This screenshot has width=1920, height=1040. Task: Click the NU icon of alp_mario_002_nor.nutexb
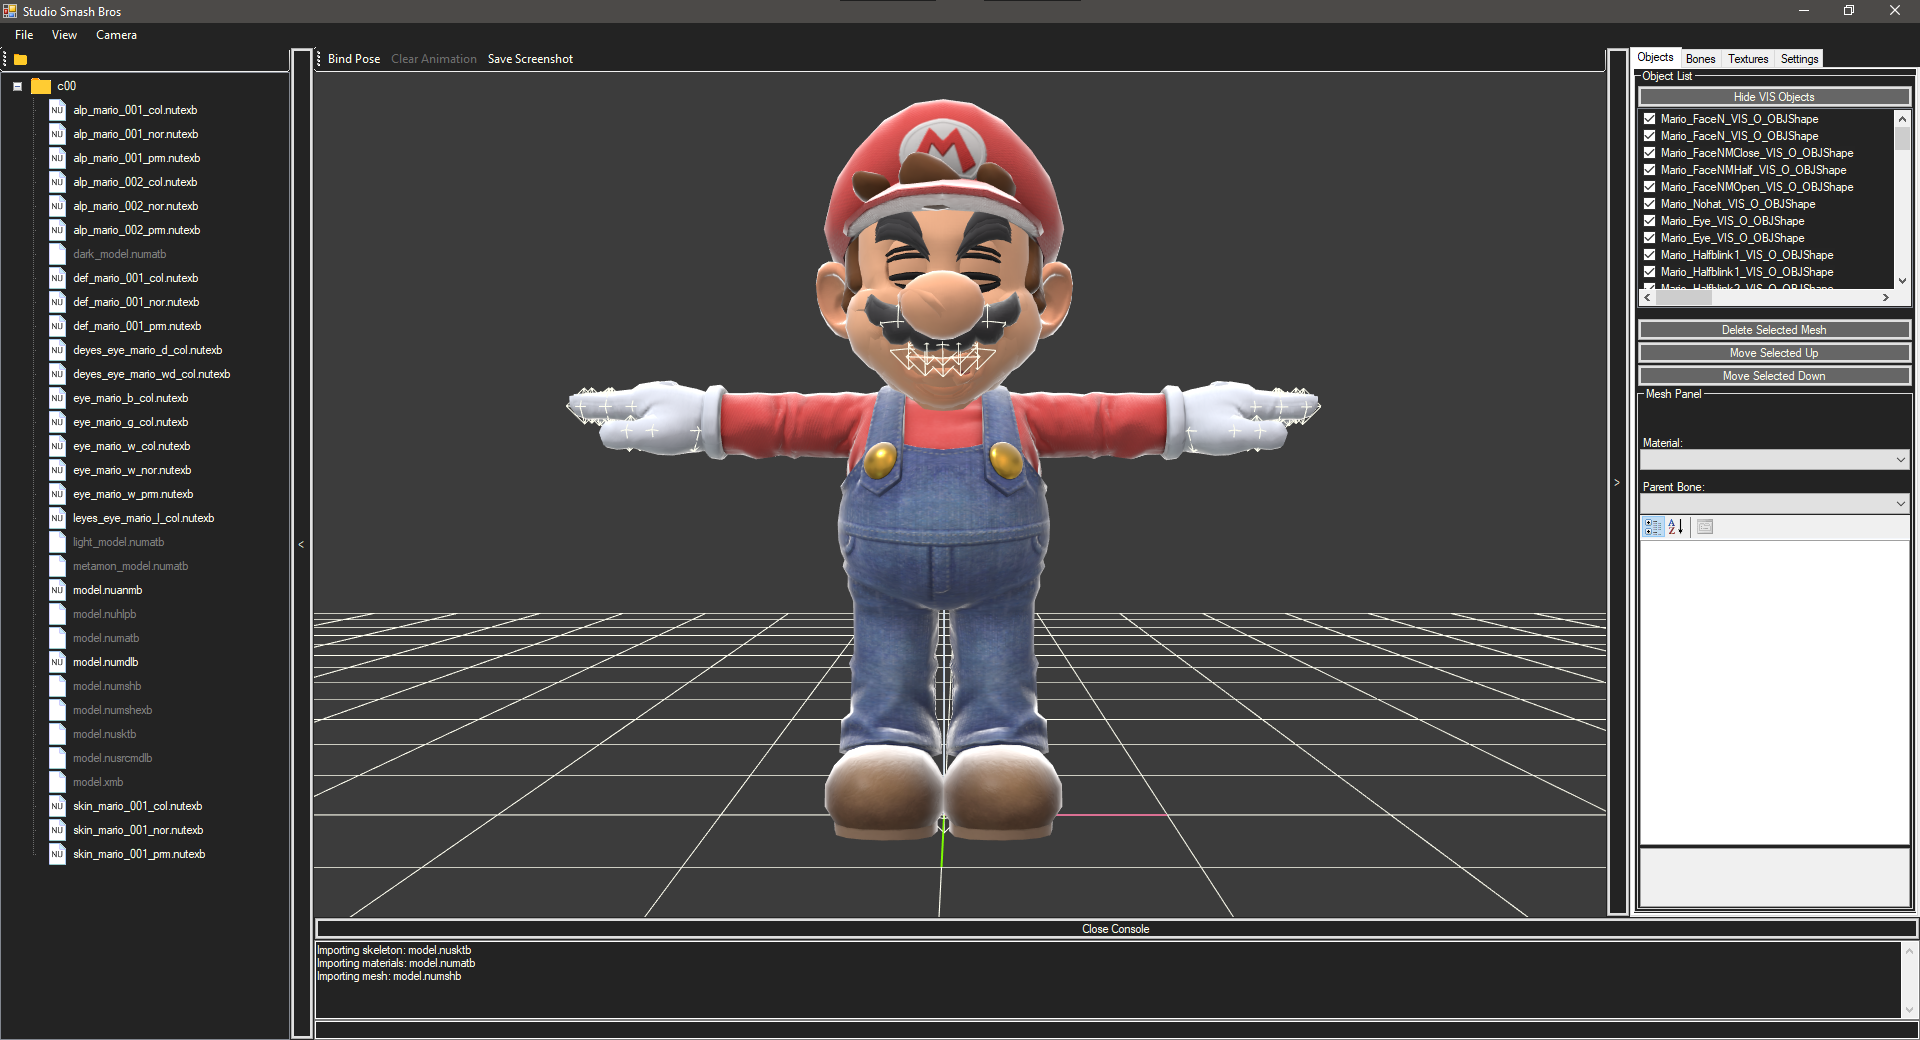click(x=57, y=206)
